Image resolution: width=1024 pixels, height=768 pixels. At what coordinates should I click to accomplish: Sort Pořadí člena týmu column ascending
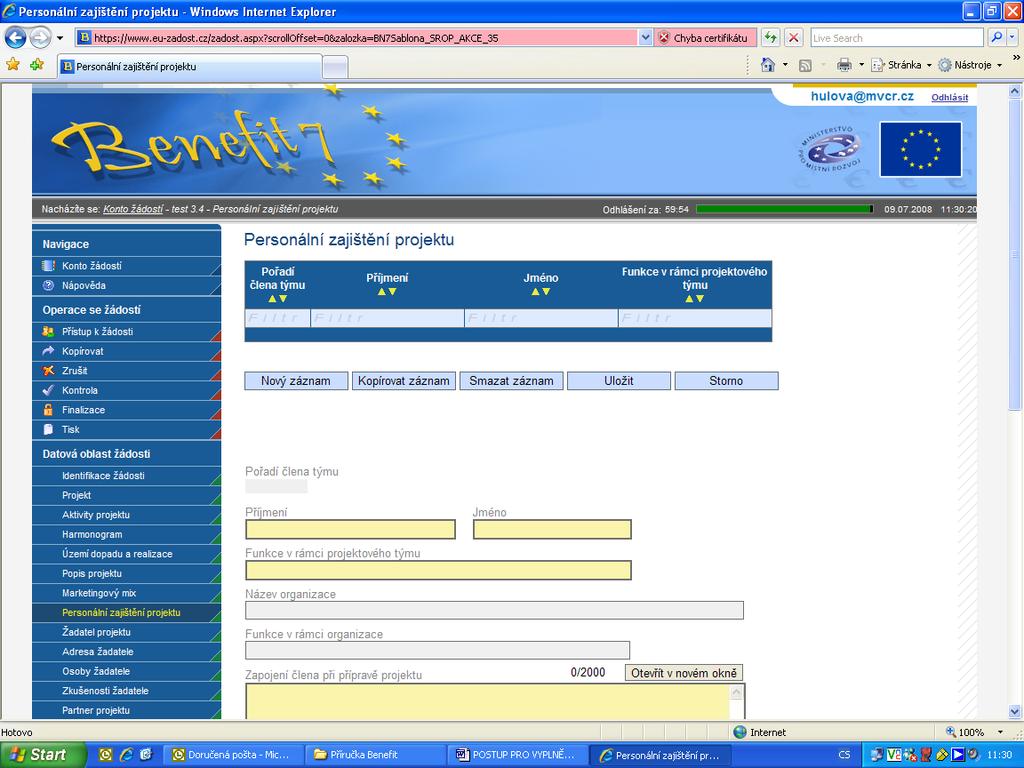[272, 298]
